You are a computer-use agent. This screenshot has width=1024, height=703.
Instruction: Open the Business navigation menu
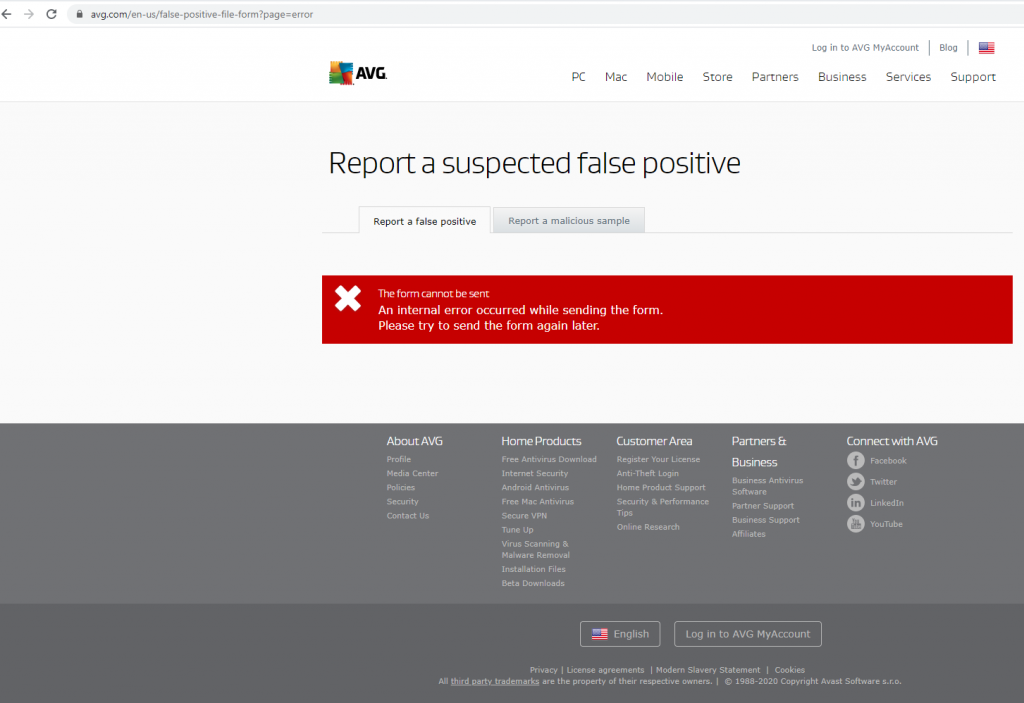click(x=841, y=77)
